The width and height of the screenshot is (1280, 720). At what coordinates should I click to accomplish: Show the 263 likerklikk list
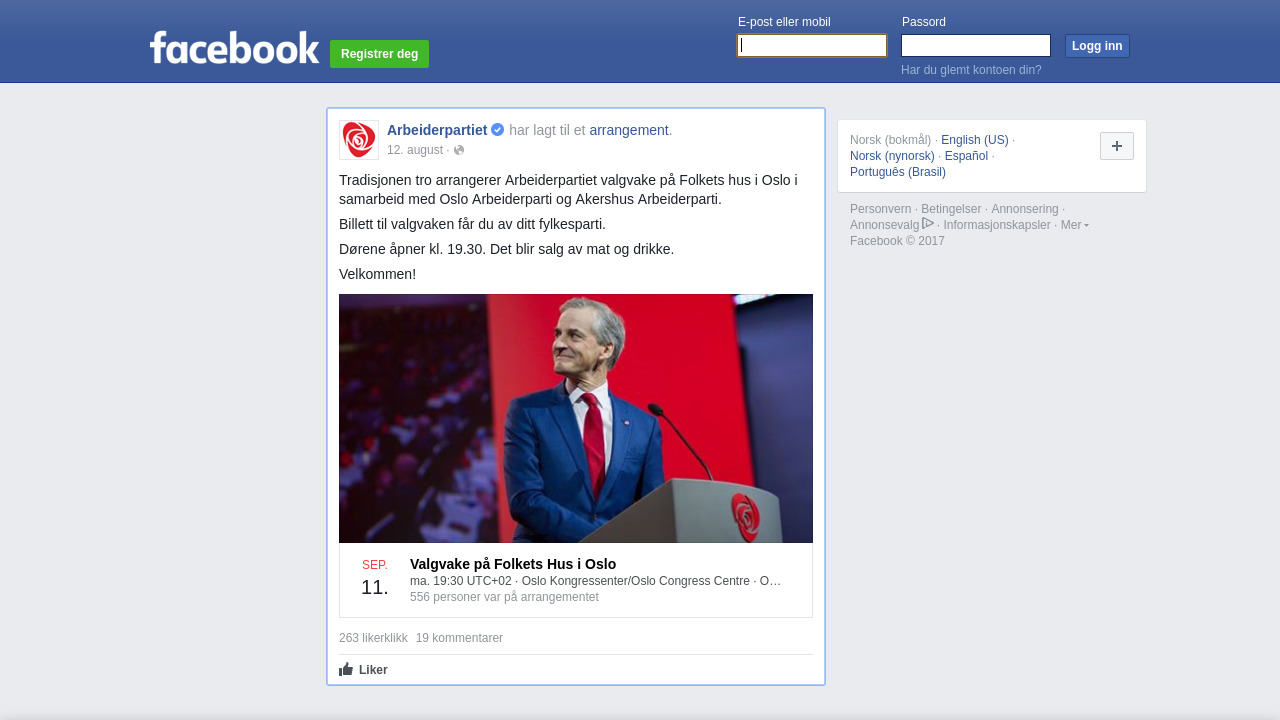click(x=373, y=638)
